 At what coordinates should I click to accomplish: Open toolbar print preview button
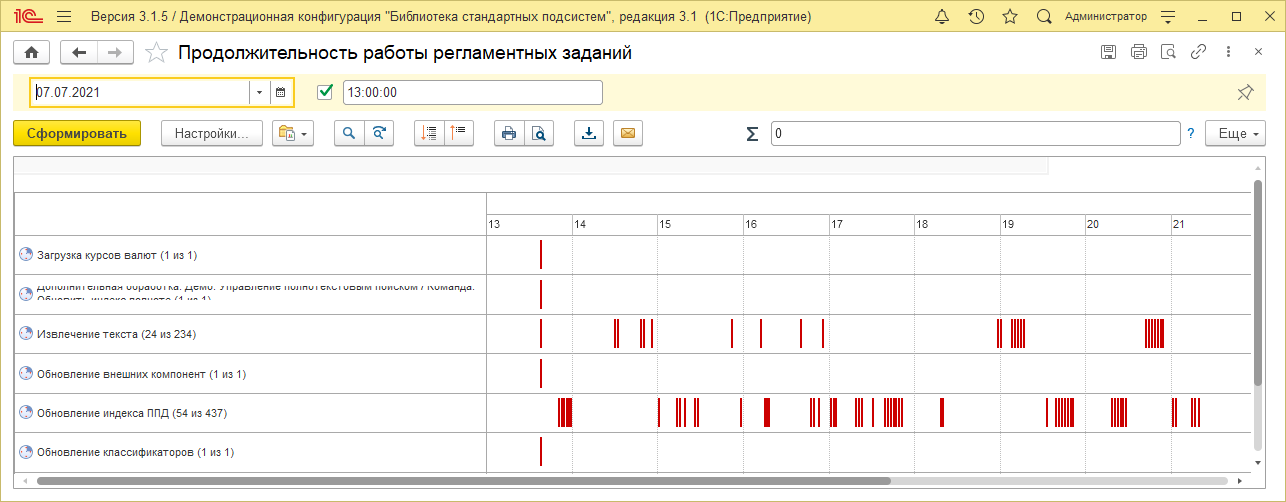point(539,133)
